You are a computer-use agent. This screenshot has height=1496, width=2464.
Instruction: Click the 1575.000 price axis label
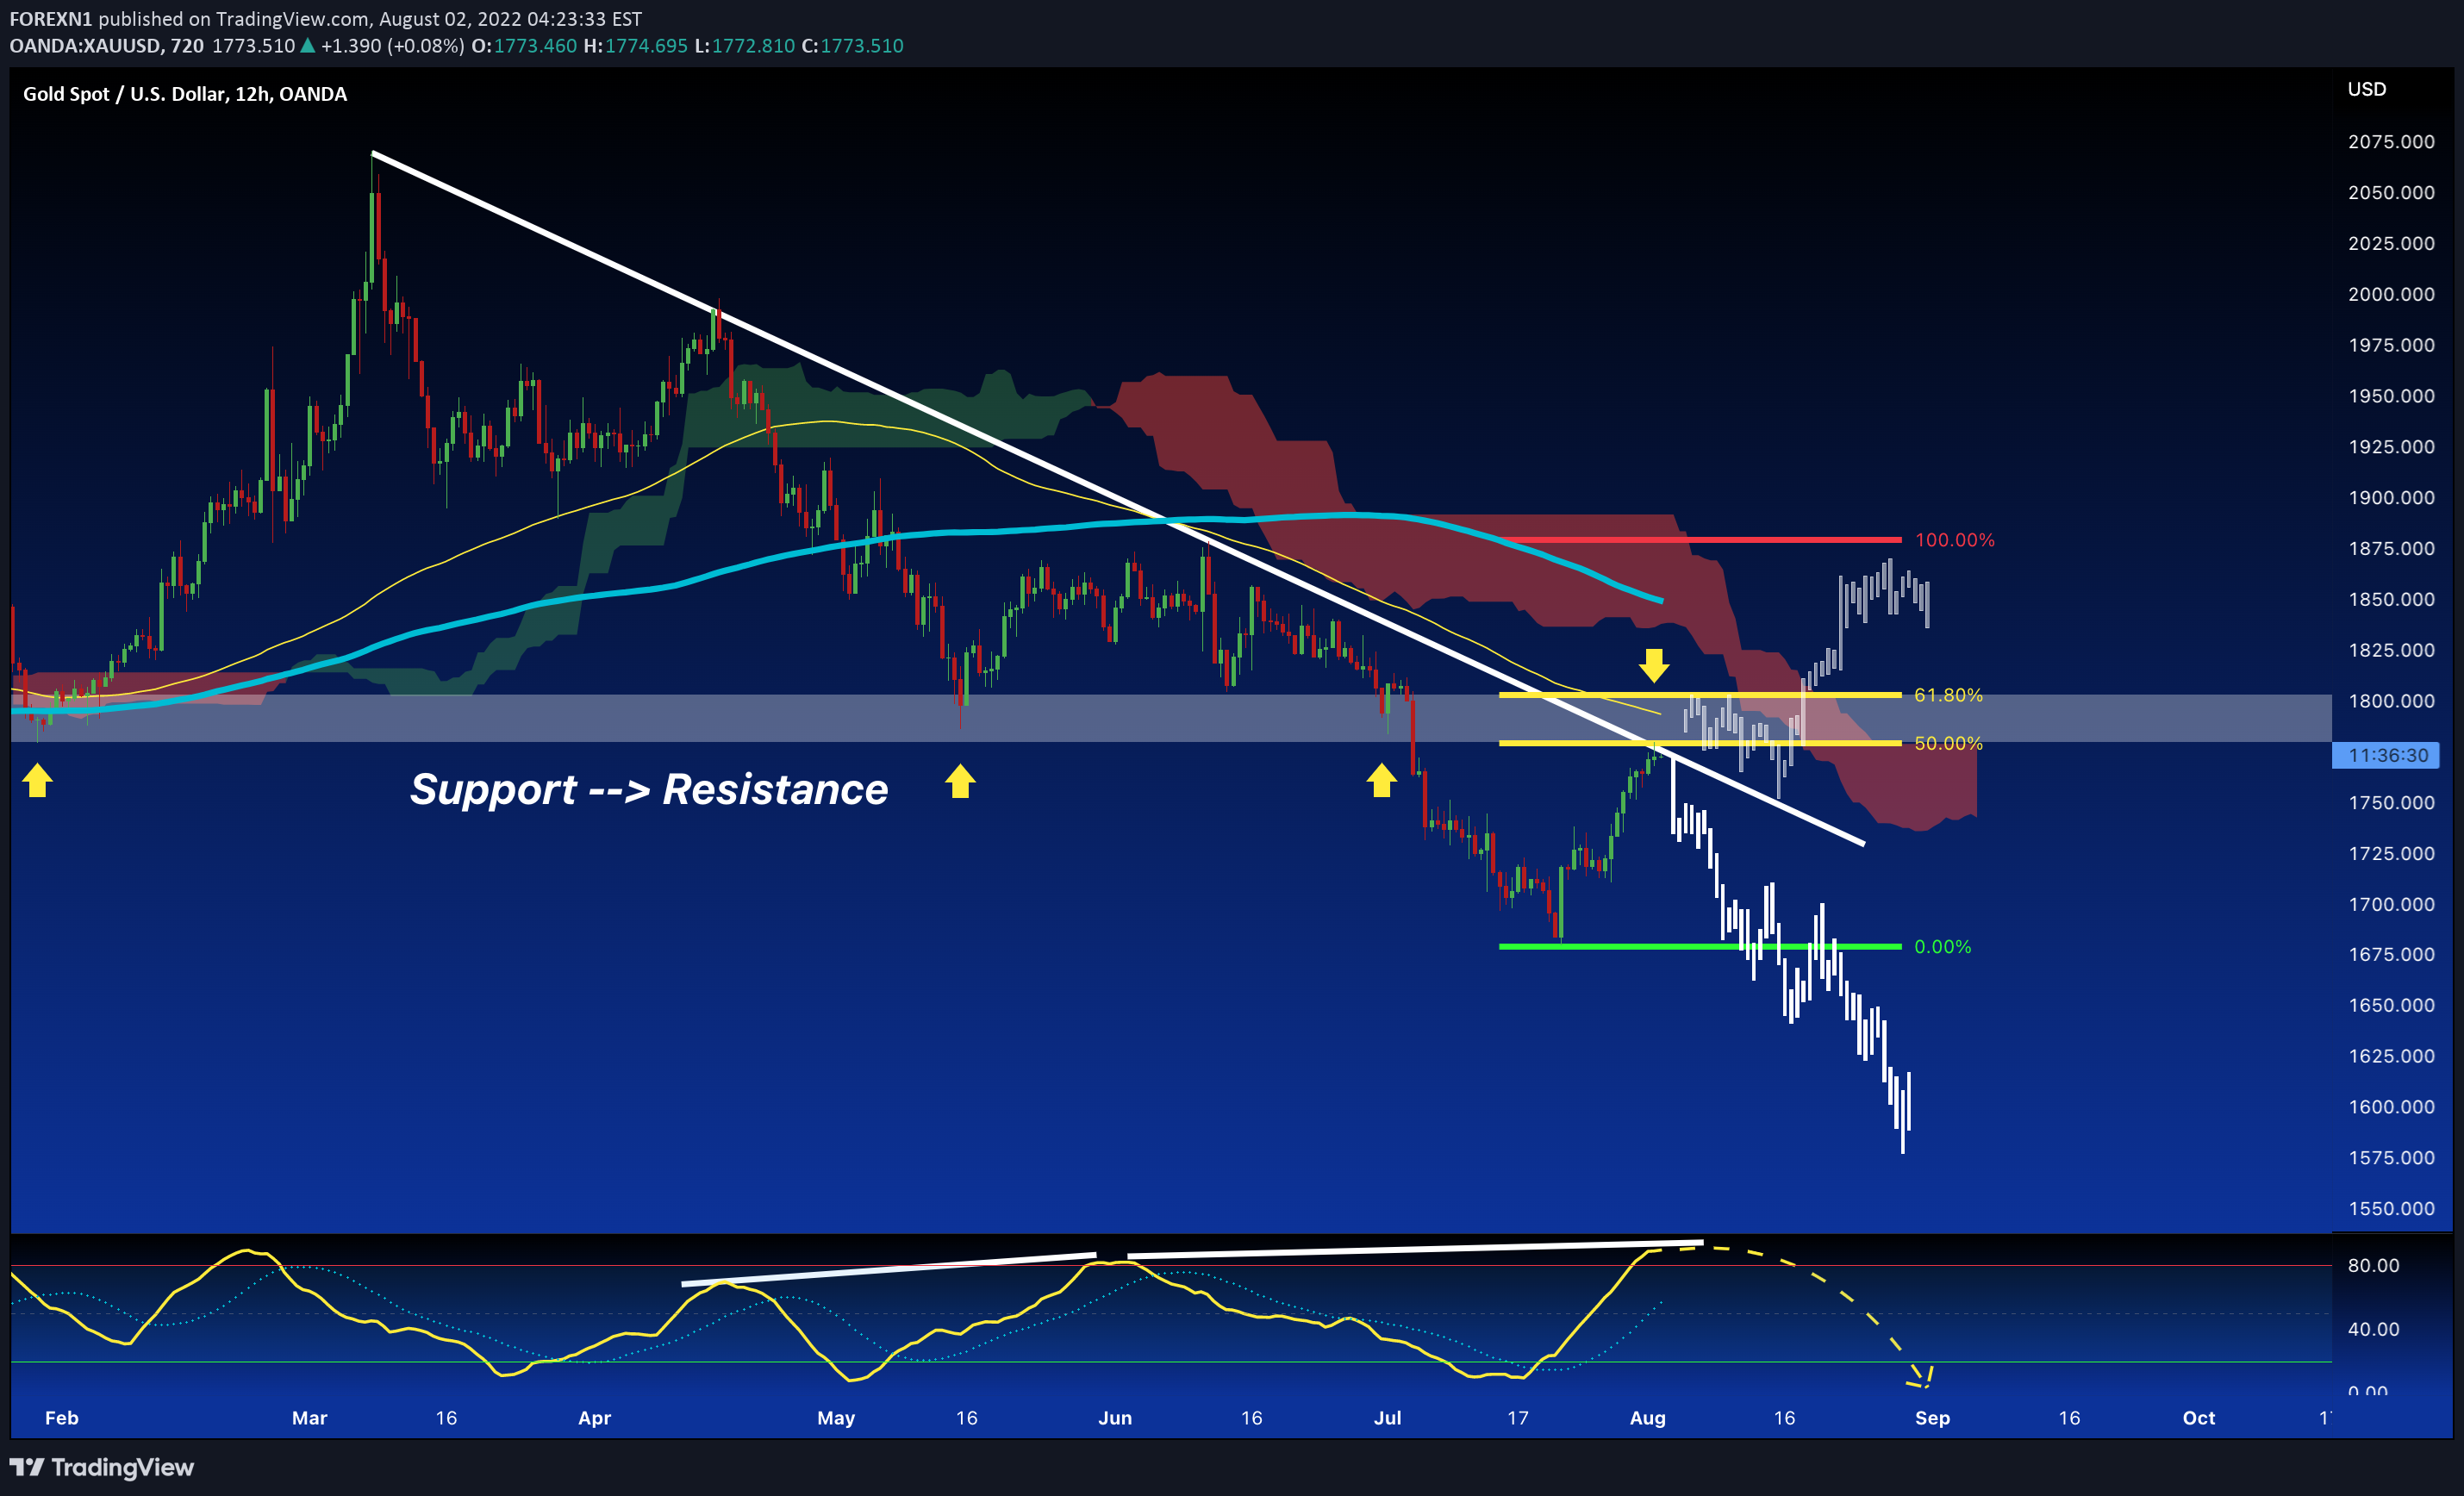click(x=2391, y=1158)
